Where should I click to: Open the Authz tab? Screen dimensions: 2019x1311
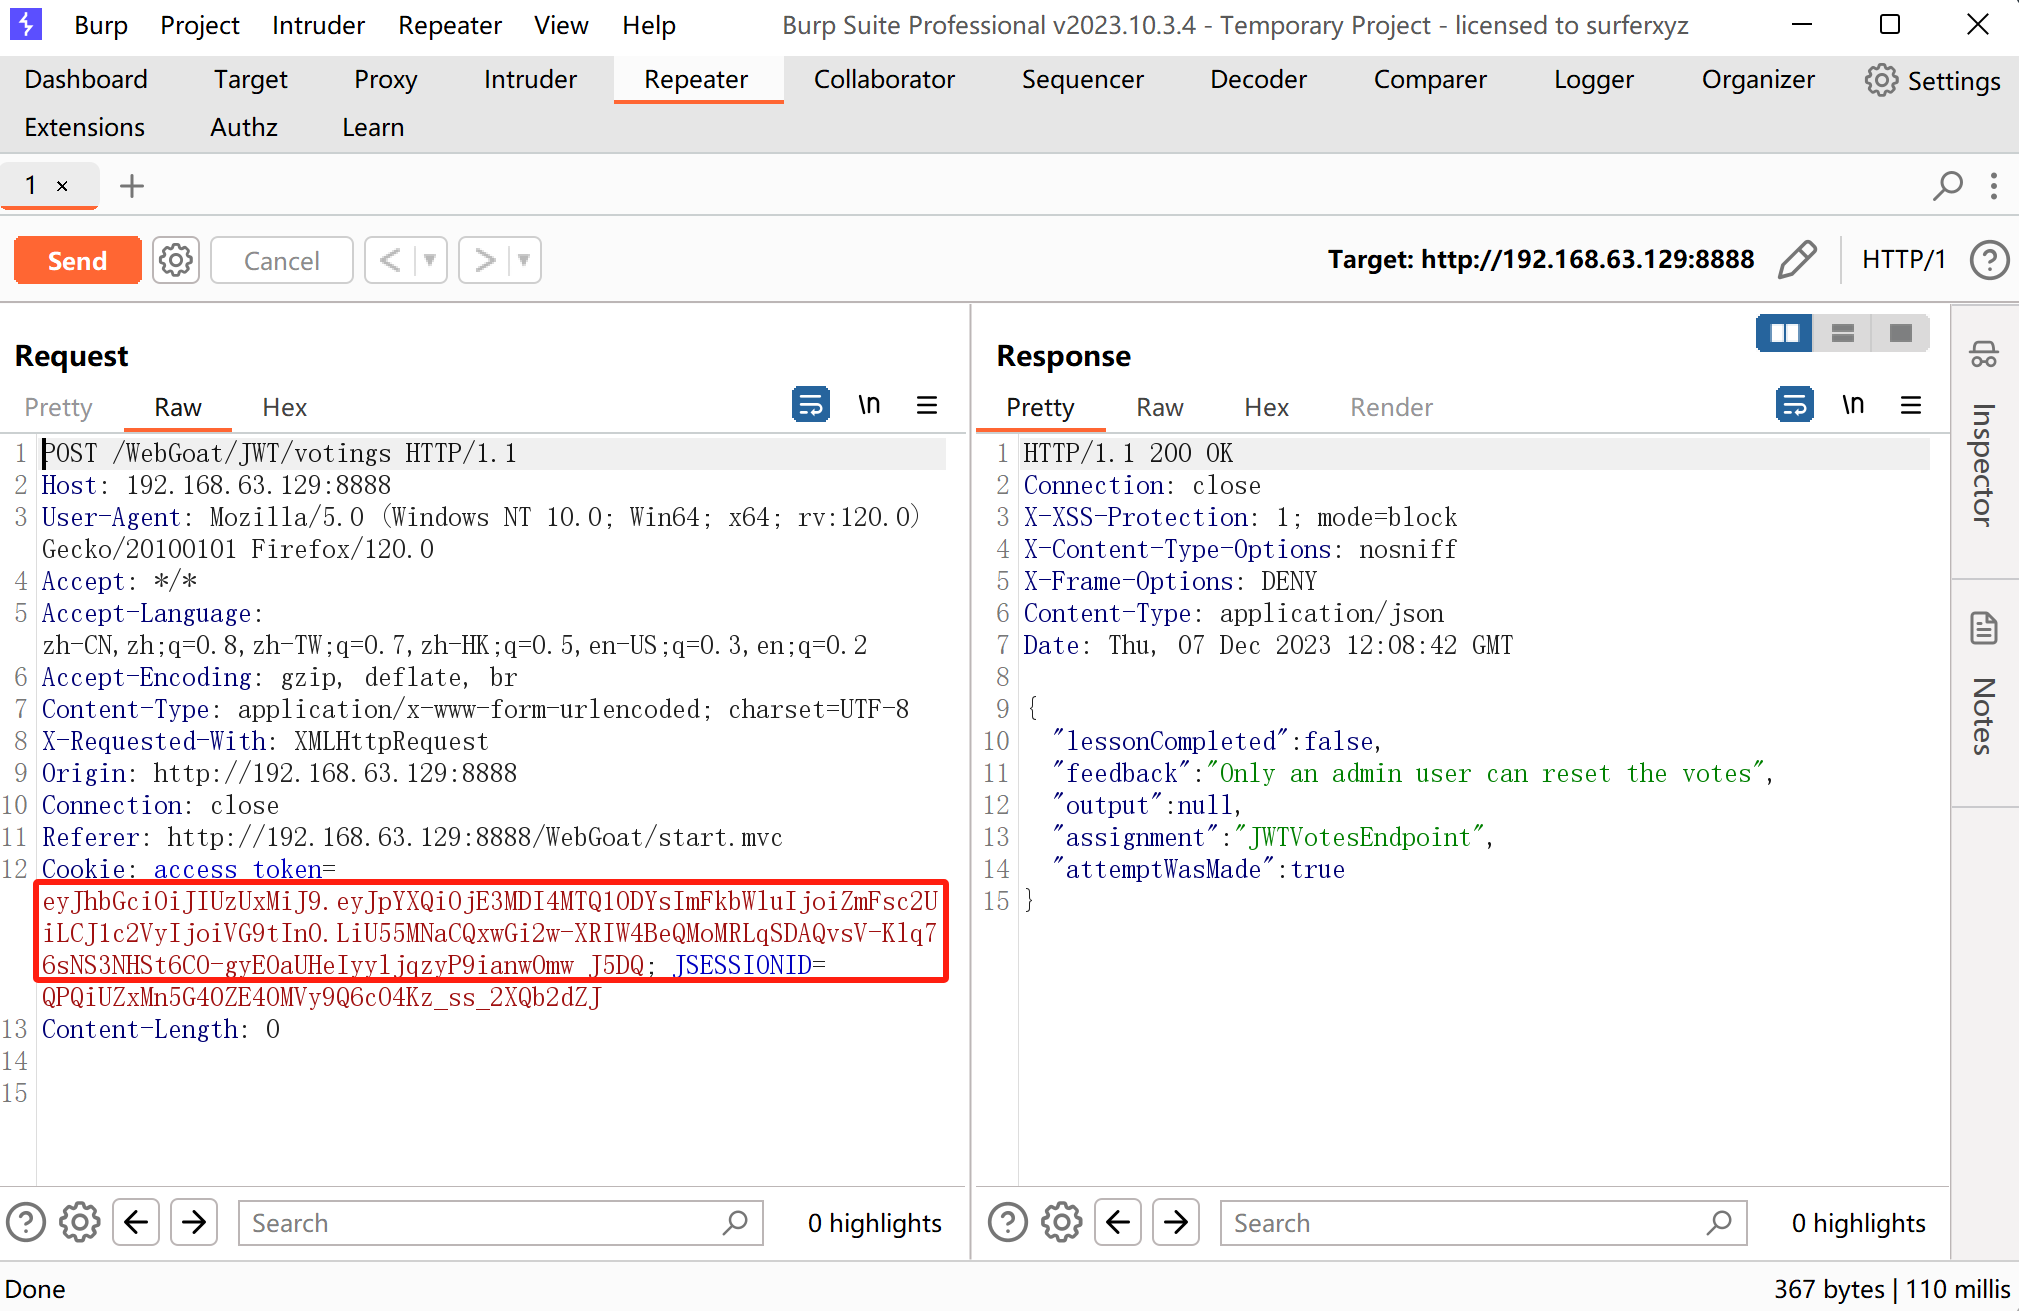point(244,127)
